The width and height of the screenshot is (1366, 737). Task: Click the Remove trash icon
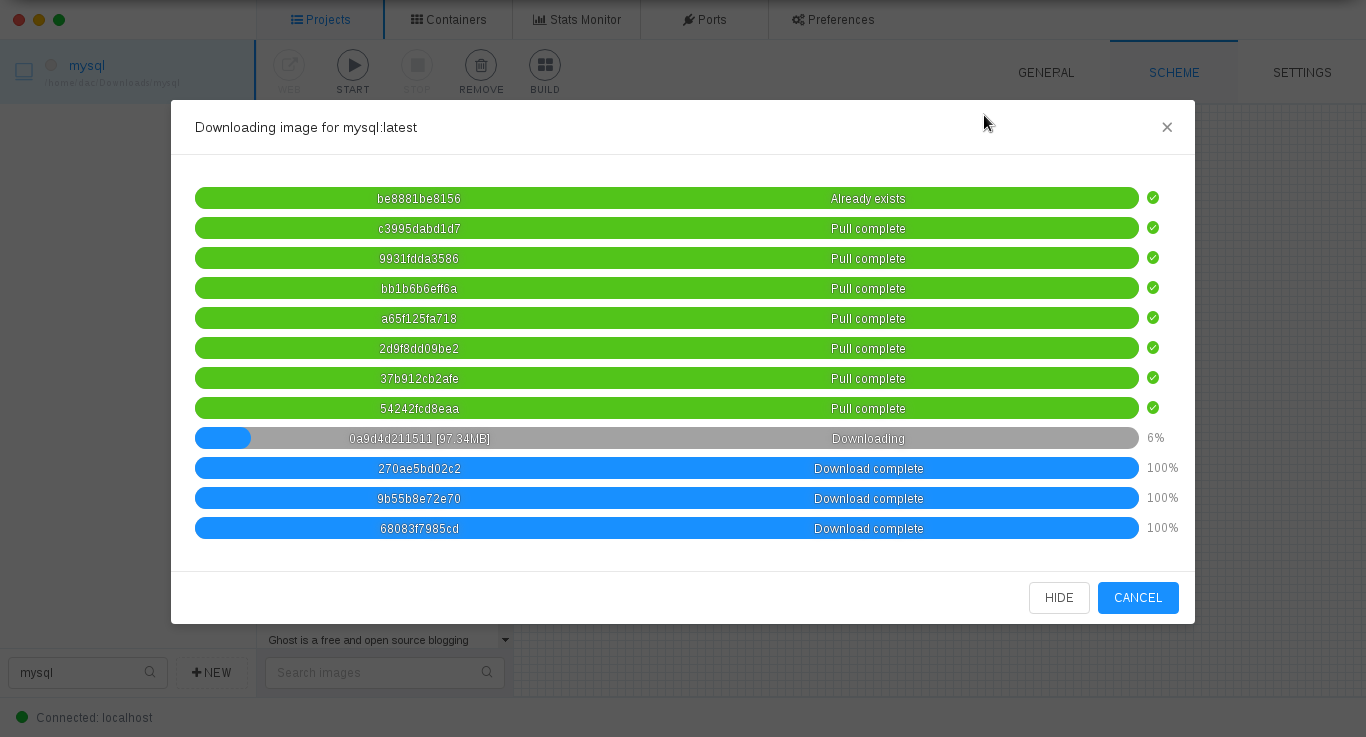click(481, 66)
